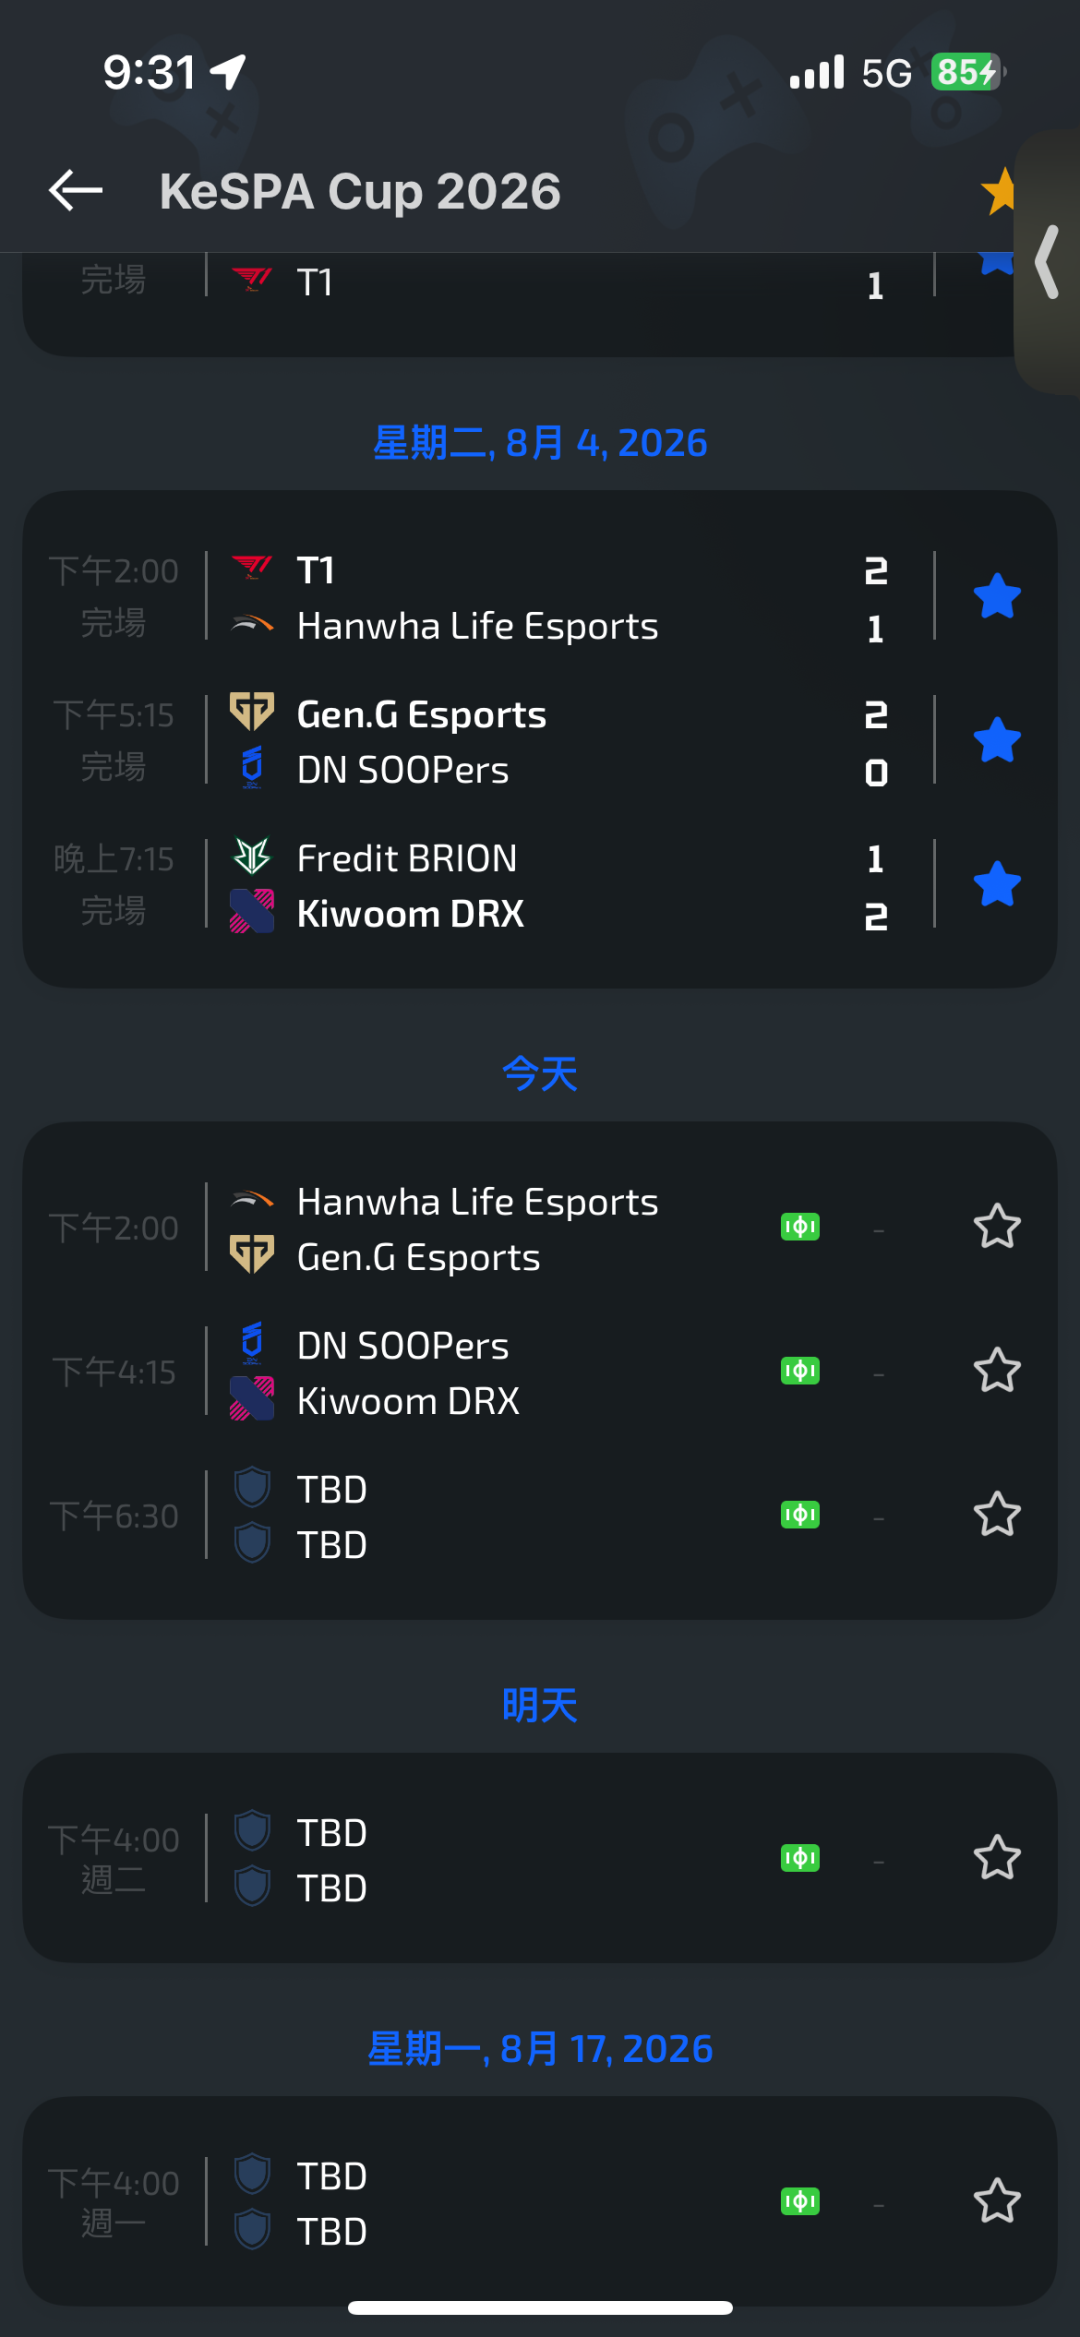The image size is (1080, 2337).
Task: Expand the side handle chevron
Action: click(x=1047, y=262)
